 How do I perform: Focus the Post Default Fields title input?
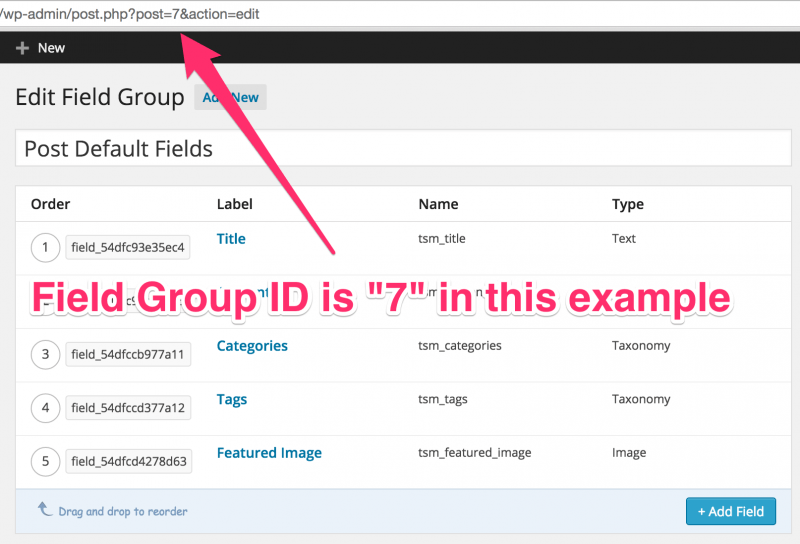(x=403, y=149)
